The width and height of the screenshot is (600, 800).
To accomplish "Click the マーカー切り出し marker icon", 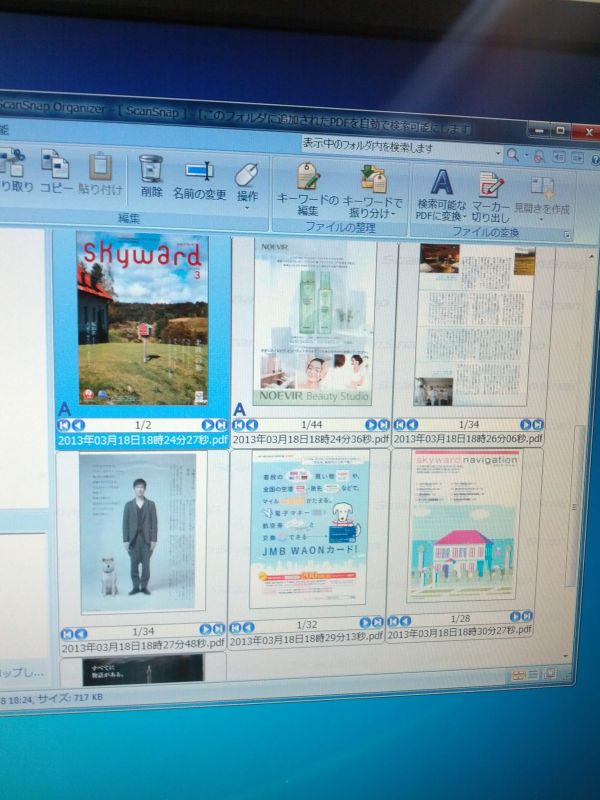I will coord(491,185).
